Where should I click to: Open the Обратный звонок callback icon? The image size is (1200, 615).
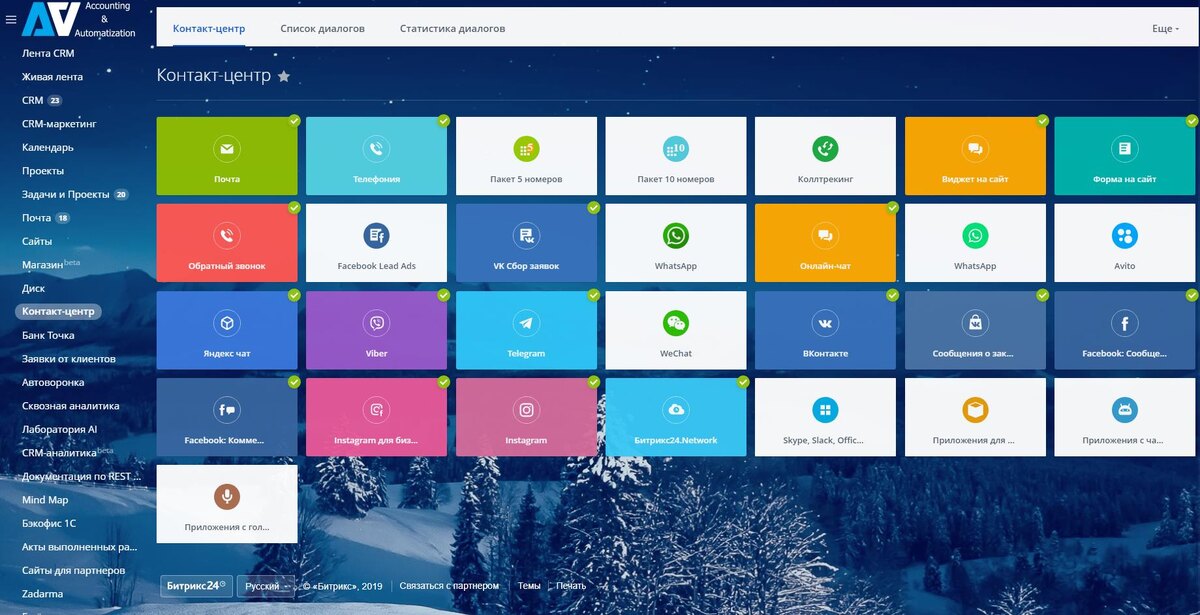(227, 236)
